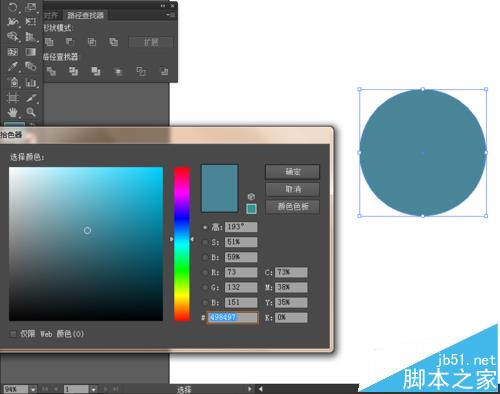Screen dimensions: 500x394
Task: Select the Artboard tool
Action: click(x=13, y=98)
